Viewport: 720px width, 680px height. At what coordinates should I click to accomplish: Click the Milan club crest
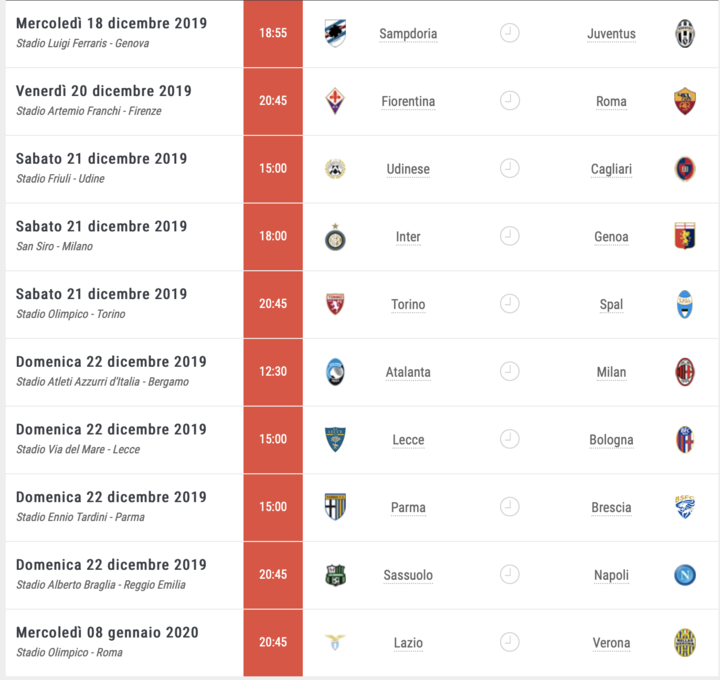pyautogui.click(x=684, y=372)
